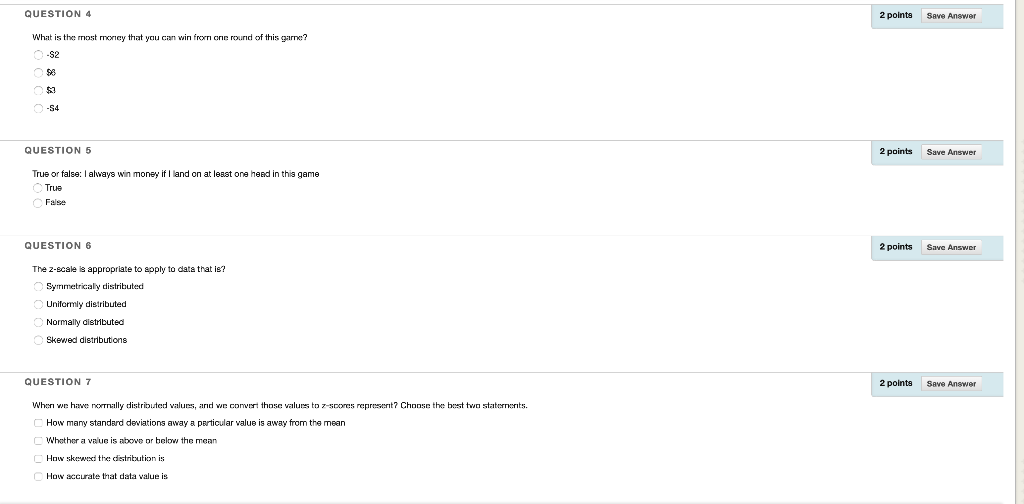Screen dimensions: 1024x504
Task: Mark Question 5 as False
Action: (x=37, y=202)
